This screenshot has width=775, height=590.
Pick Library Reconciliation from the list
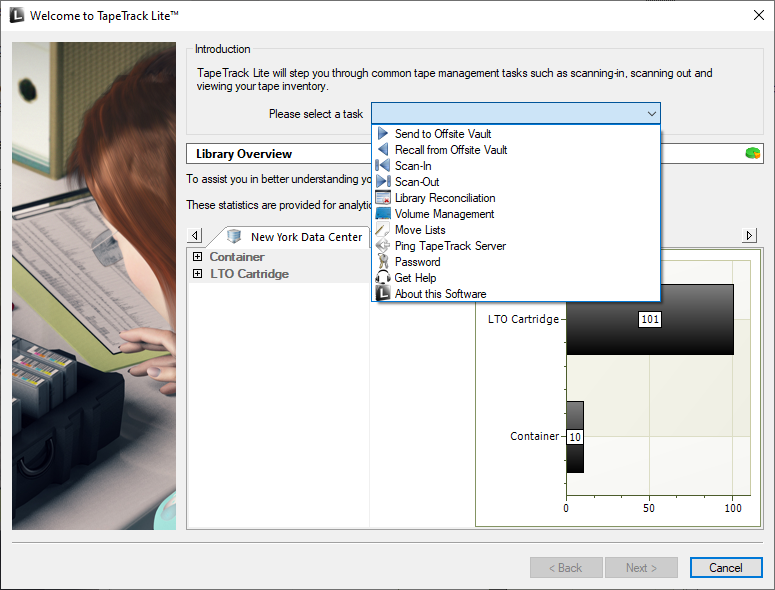tap(516, 198)
